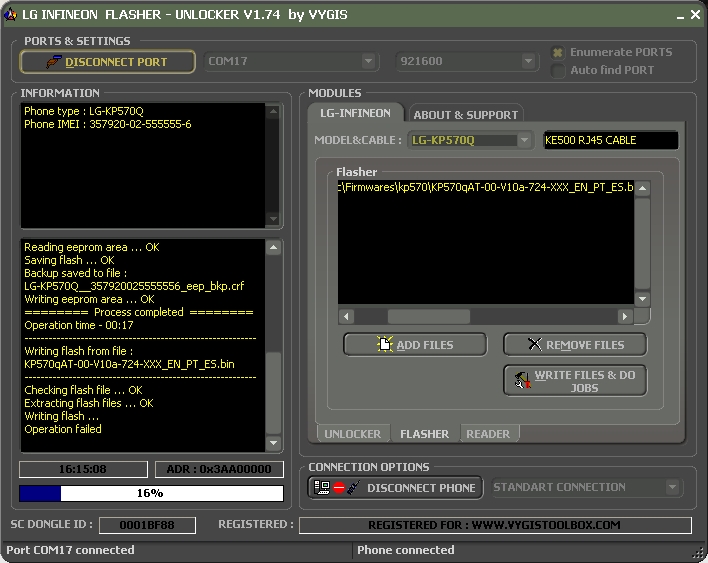Image resolution: width=708 pixels, height=563 pixels.
Task: Click the app logo in title bar
Action: pyautogui.click(x=10, y=14)
